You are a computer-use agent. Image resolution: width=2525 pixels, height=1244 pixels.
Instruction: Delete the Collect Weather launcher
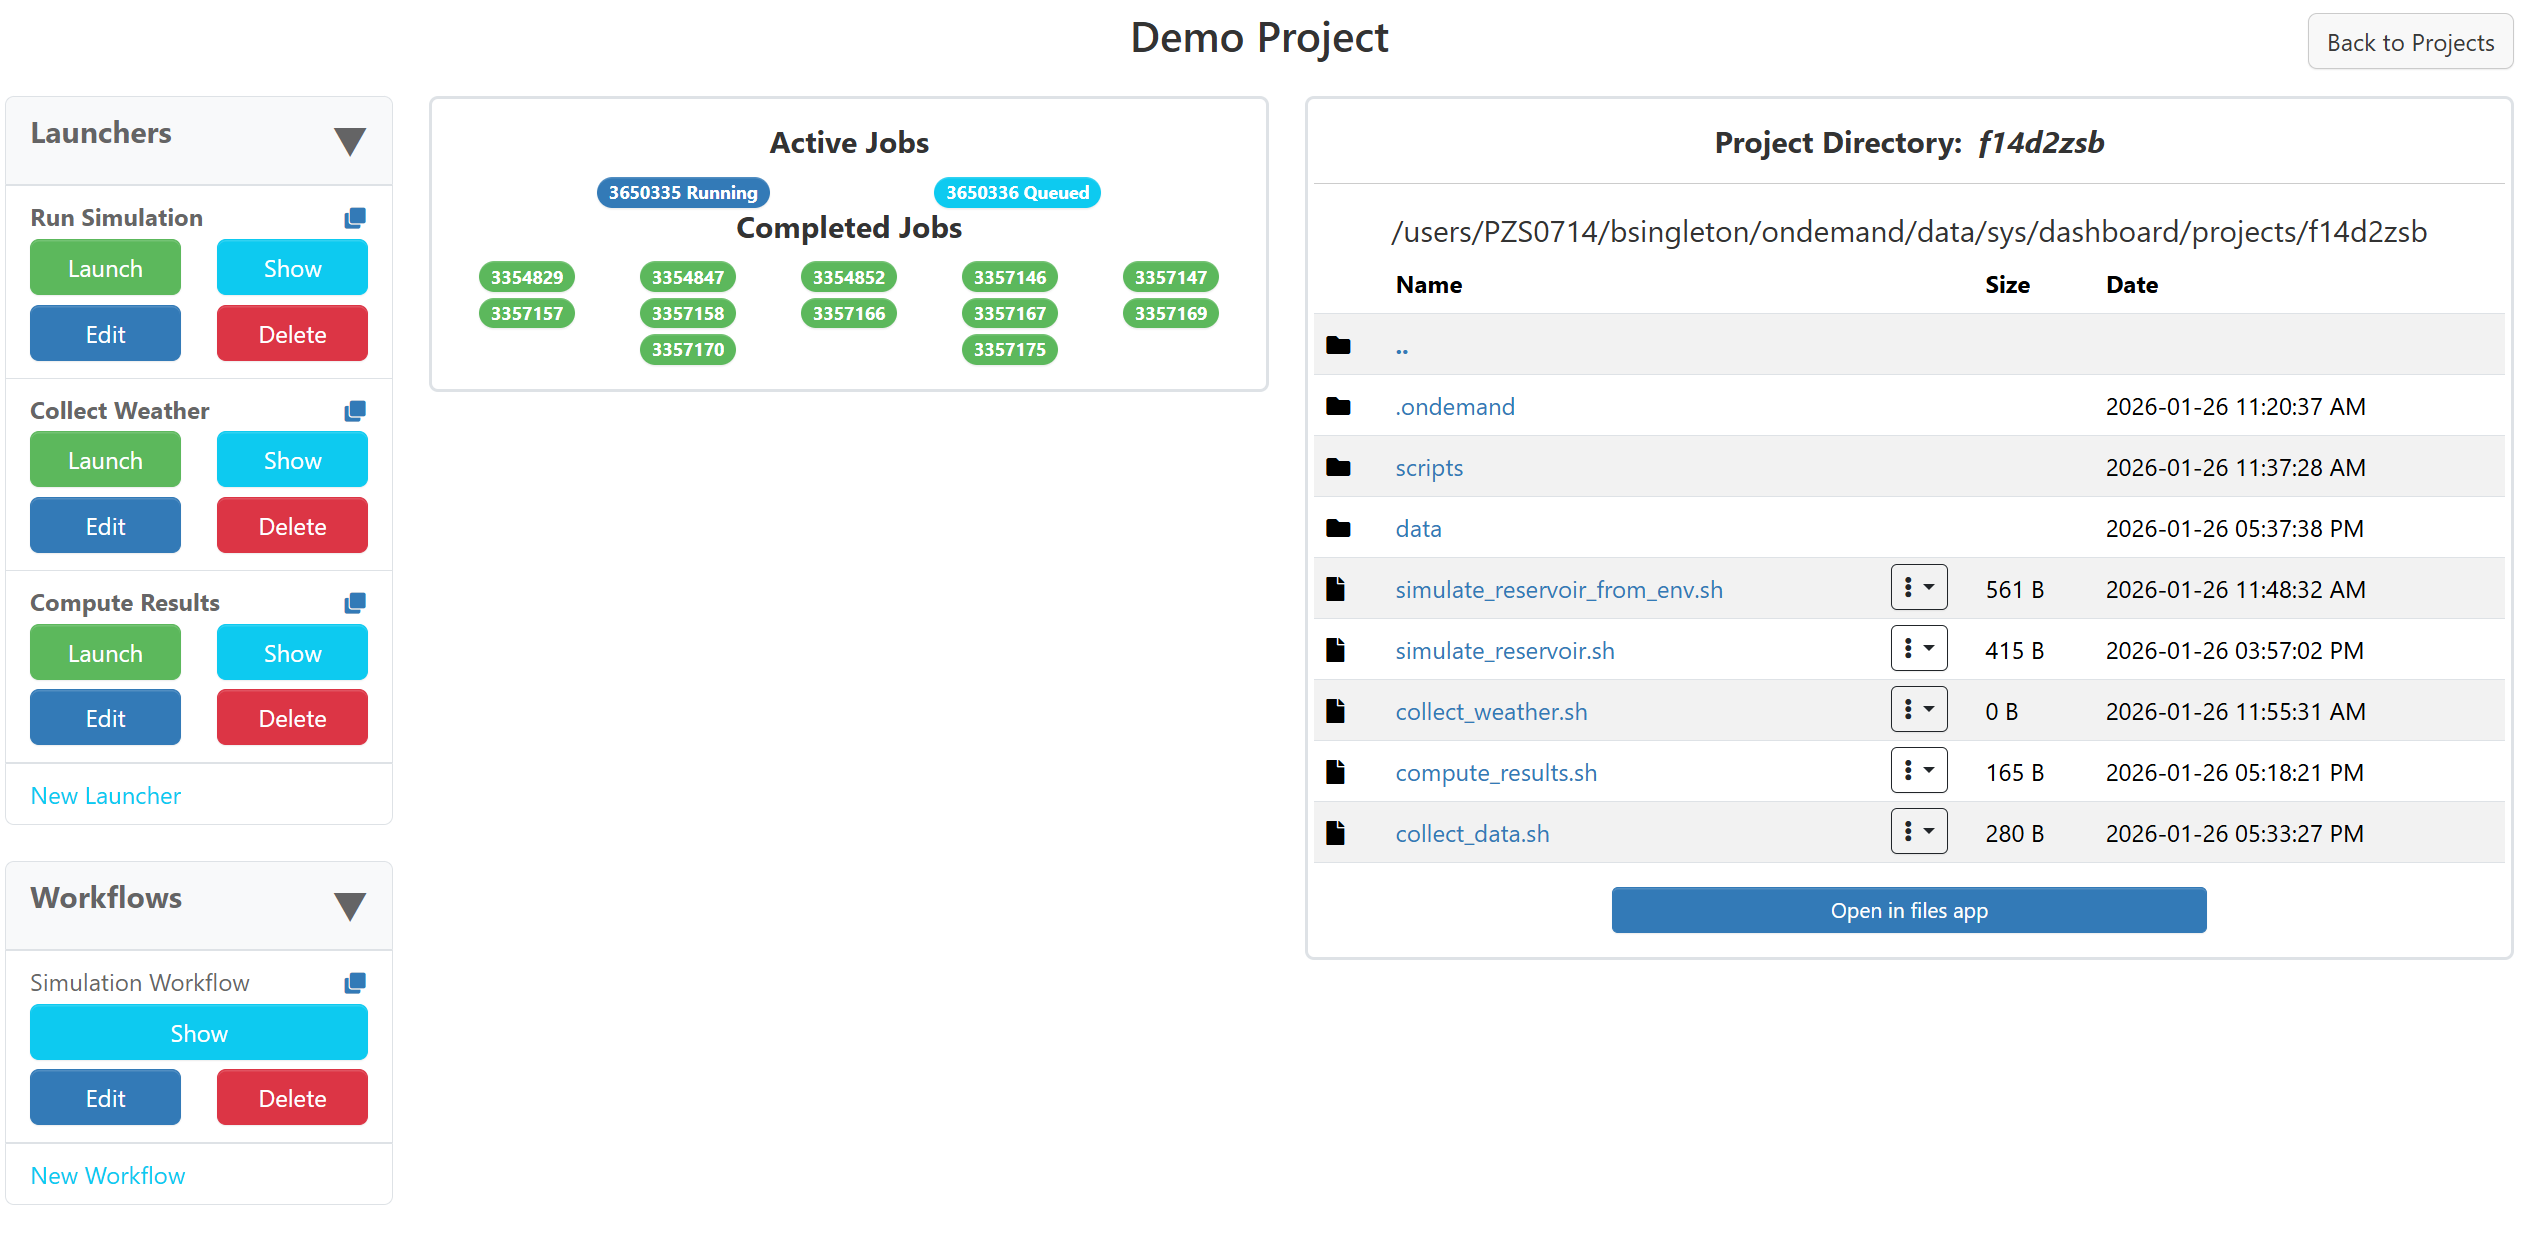[x=291, y=525]
